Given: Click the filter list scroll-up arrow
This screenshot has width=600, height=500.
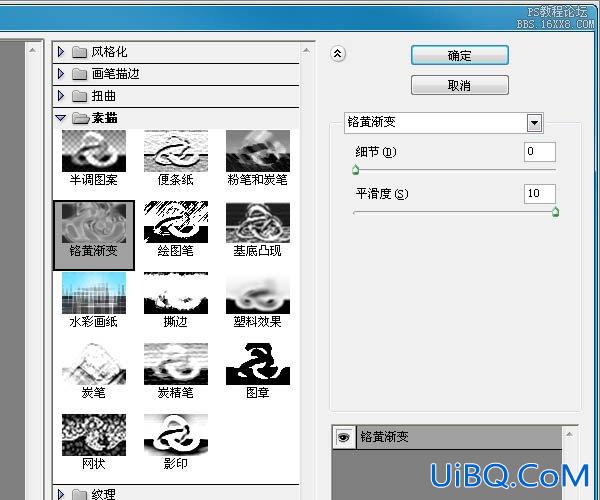Looking at the screenshot, I should click(x=306, y=50).
